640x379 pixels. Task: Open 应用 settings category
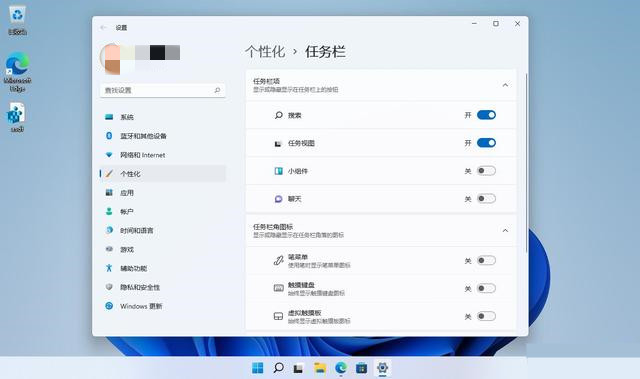click(x=162, y=193)
